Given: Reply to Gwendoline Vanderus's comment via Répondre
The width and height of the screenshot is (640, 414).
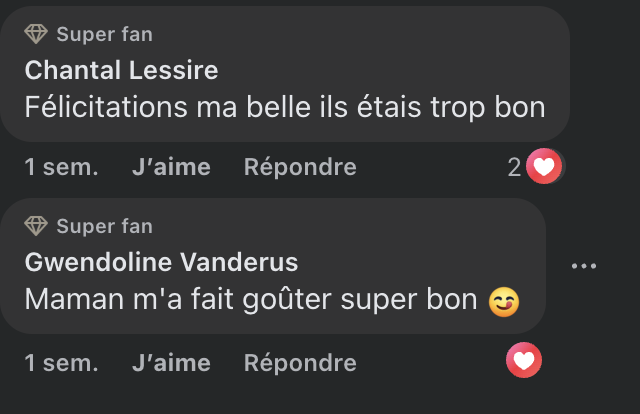Looking at the screenshot, I should (300, 362).
